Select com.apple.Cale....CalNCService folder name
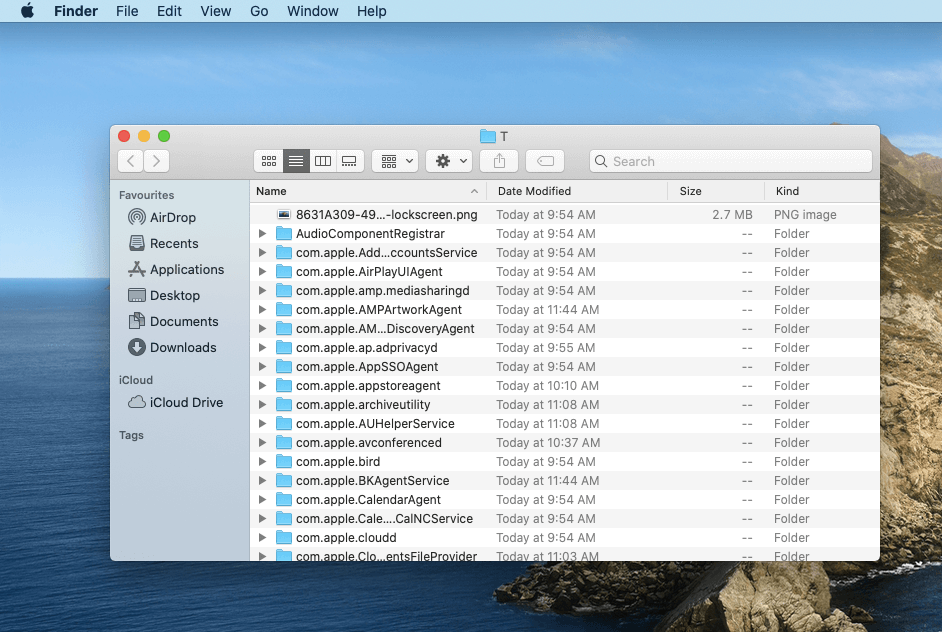Screen dimensions: 942x632 384,518
